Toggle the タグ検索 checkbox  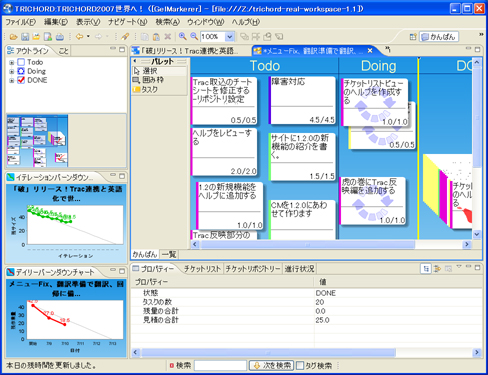pyautogui.click(x=300, y=366)
